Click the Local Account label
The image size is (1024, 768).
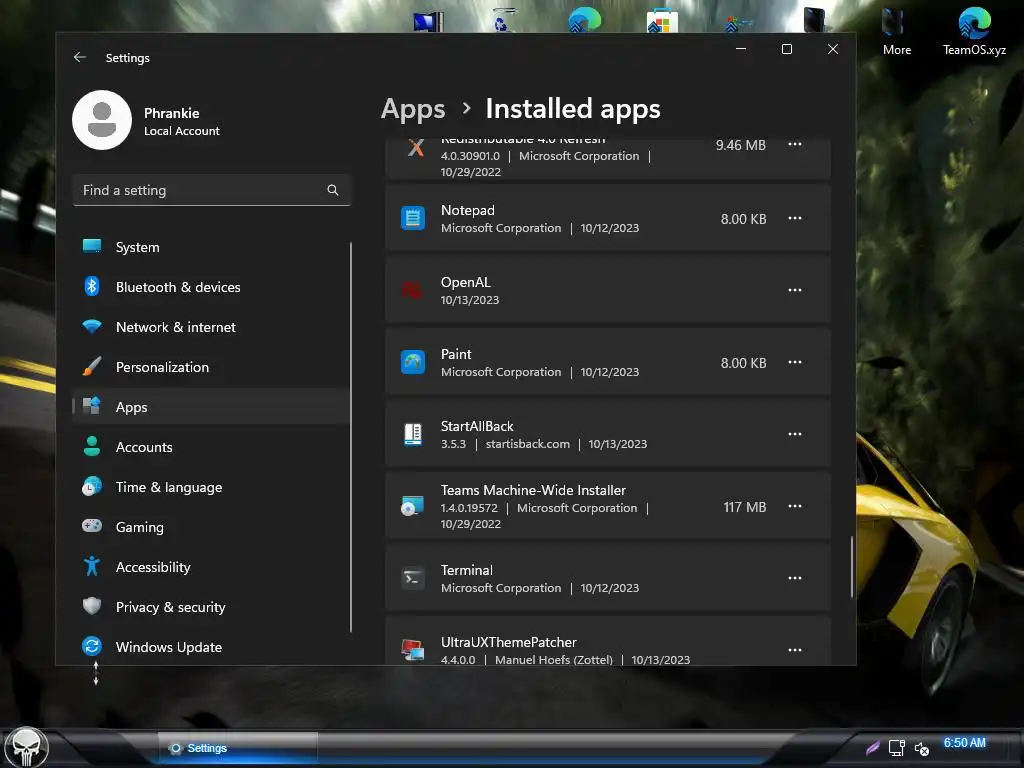tap(182, 131)
